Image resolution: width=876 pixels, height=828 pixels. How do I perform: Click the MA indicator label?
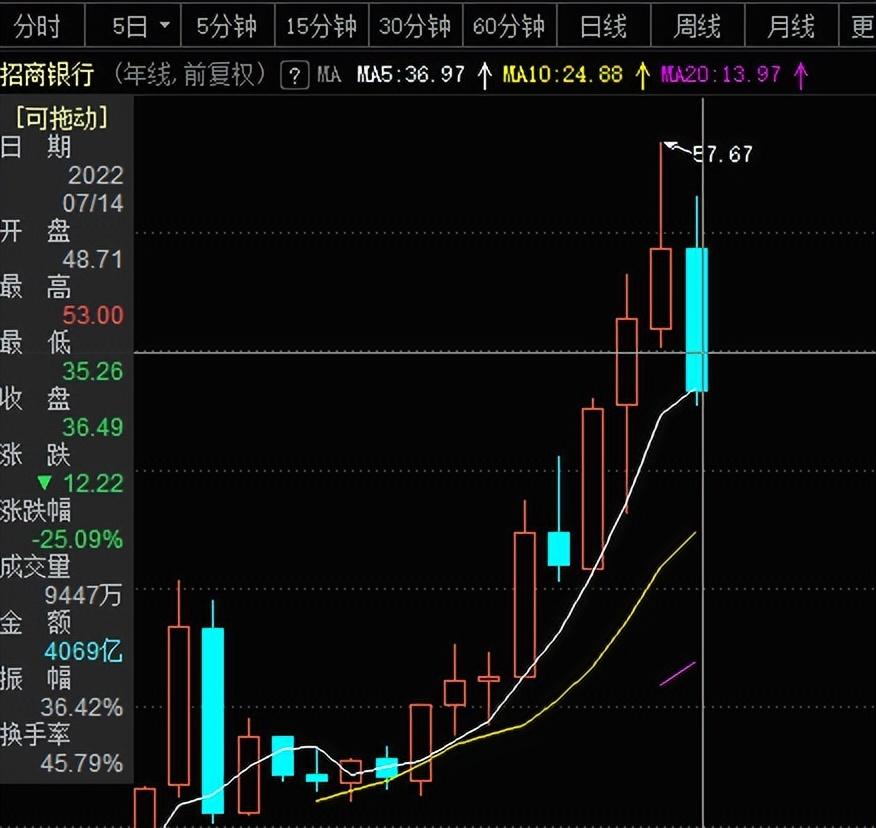coord(329,74)
